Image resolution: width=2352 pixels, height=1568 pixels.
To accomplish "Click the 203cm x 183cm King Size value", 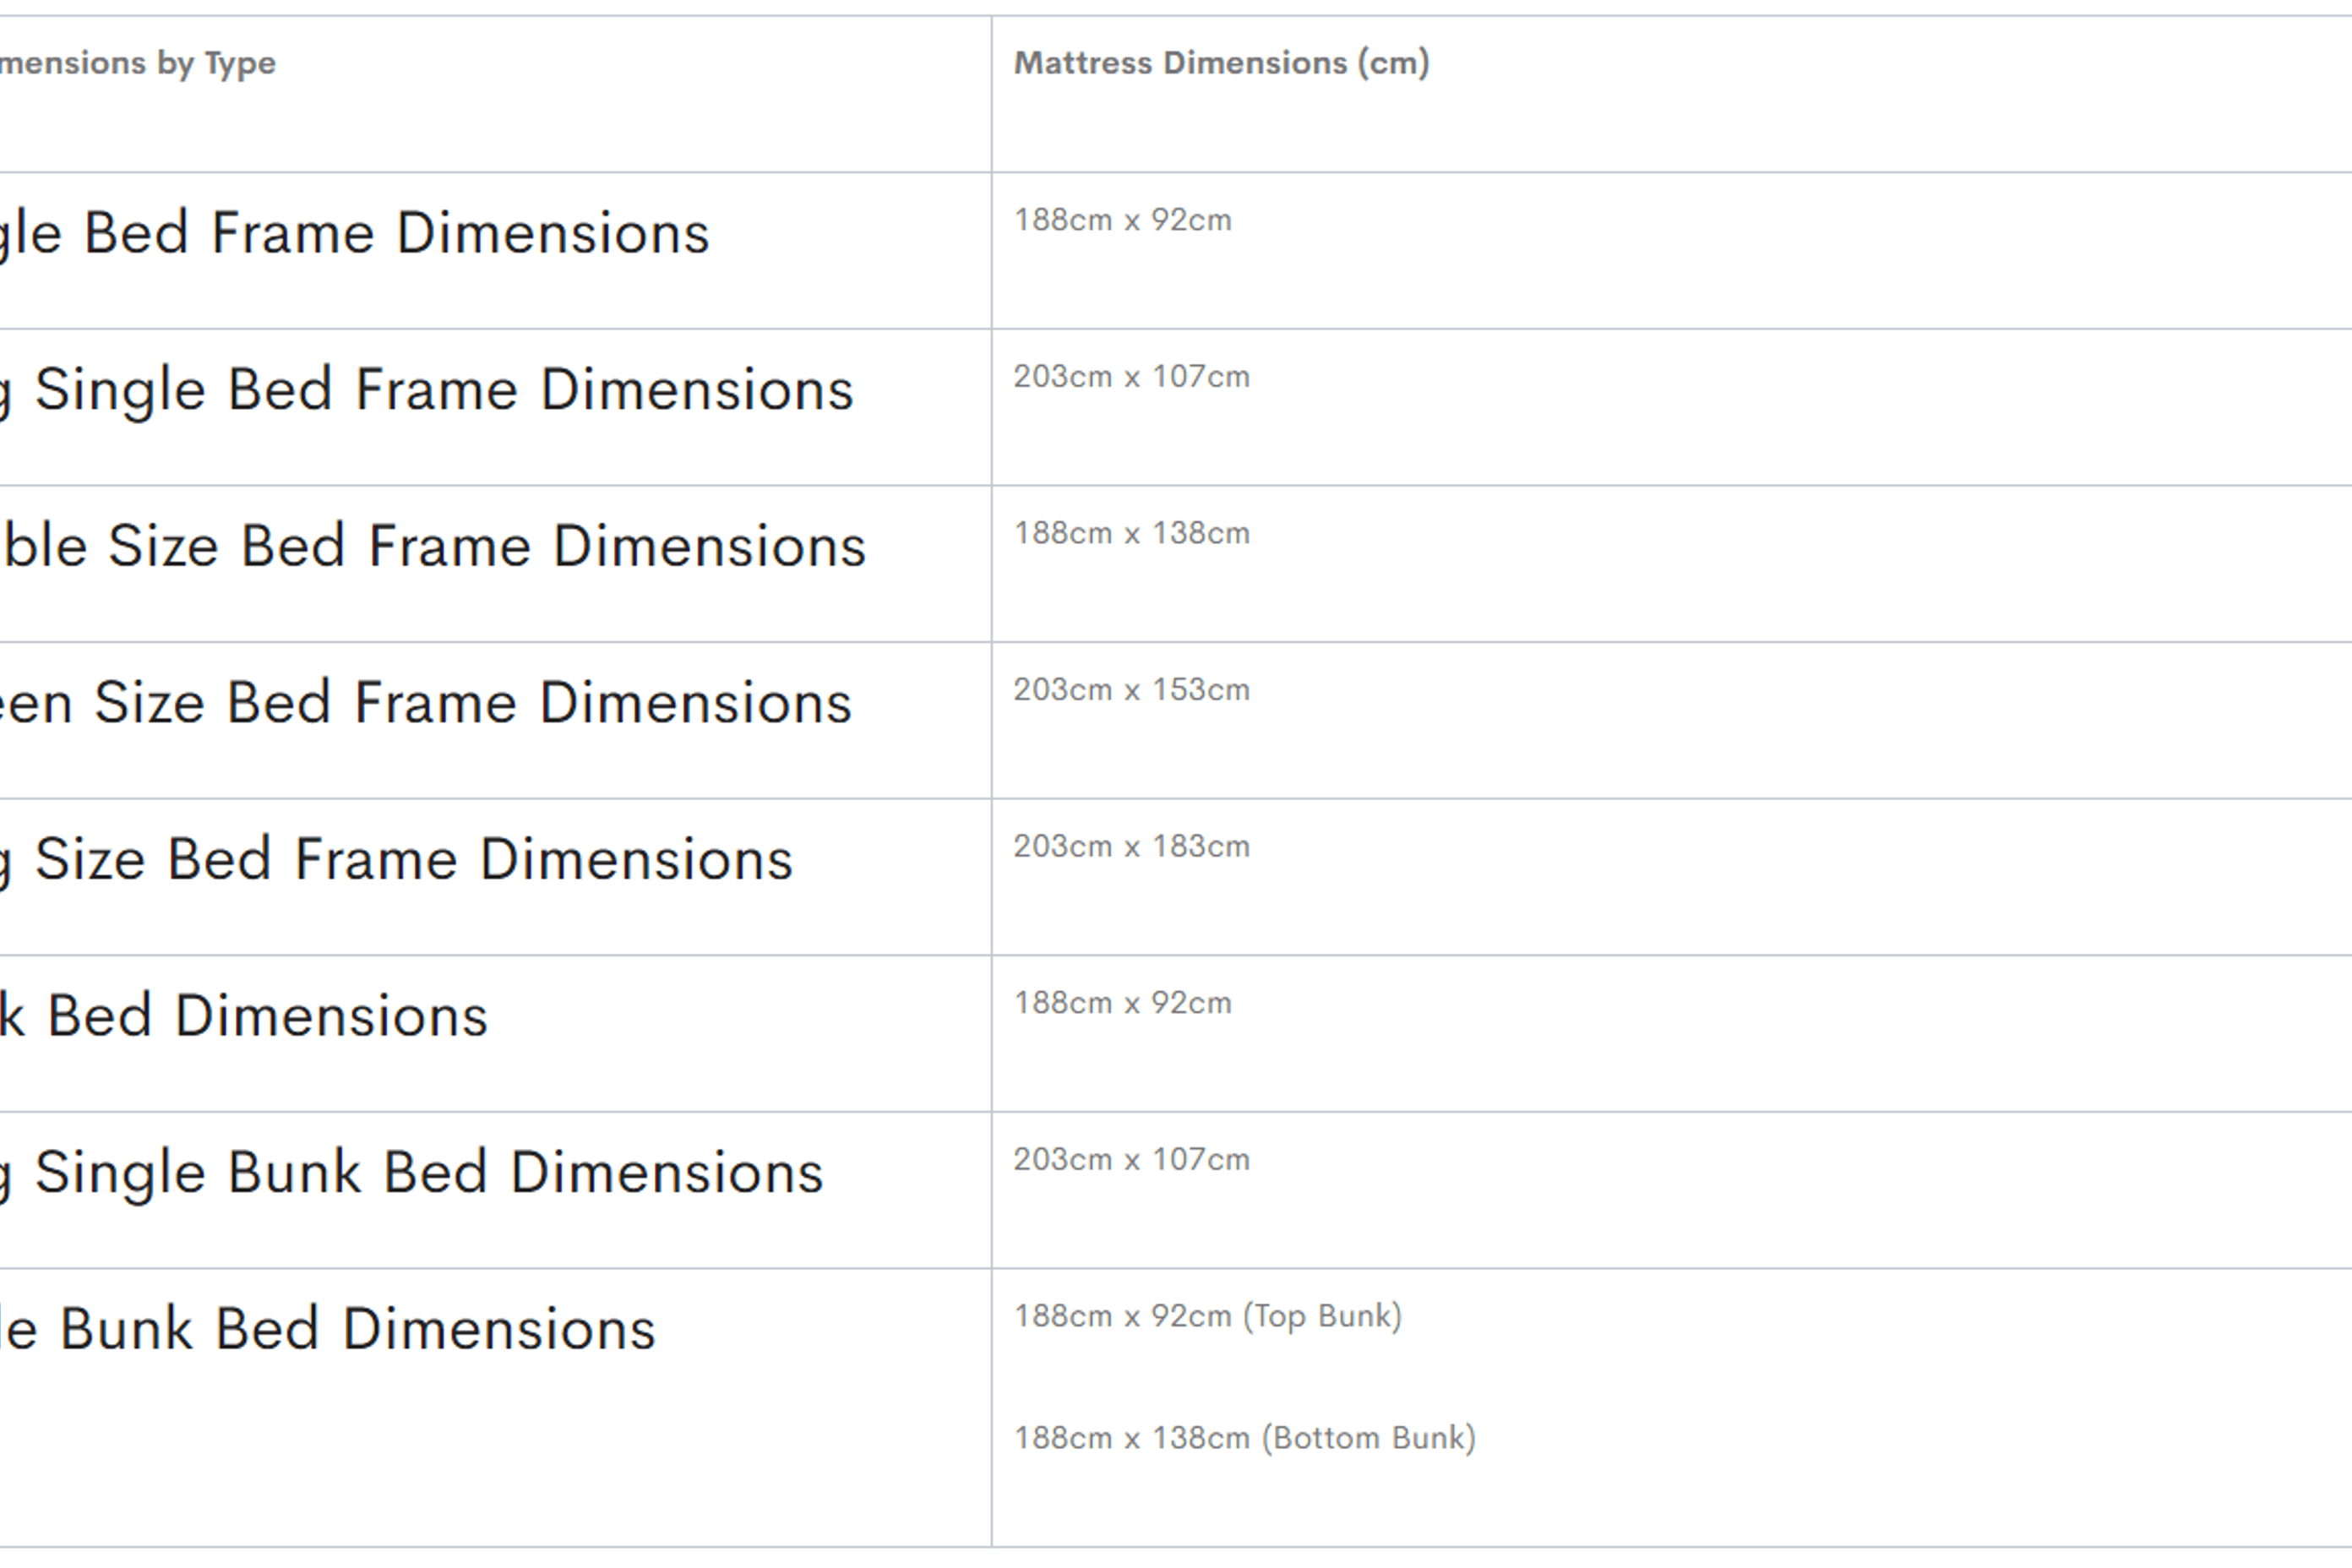I will (1131, 847).
